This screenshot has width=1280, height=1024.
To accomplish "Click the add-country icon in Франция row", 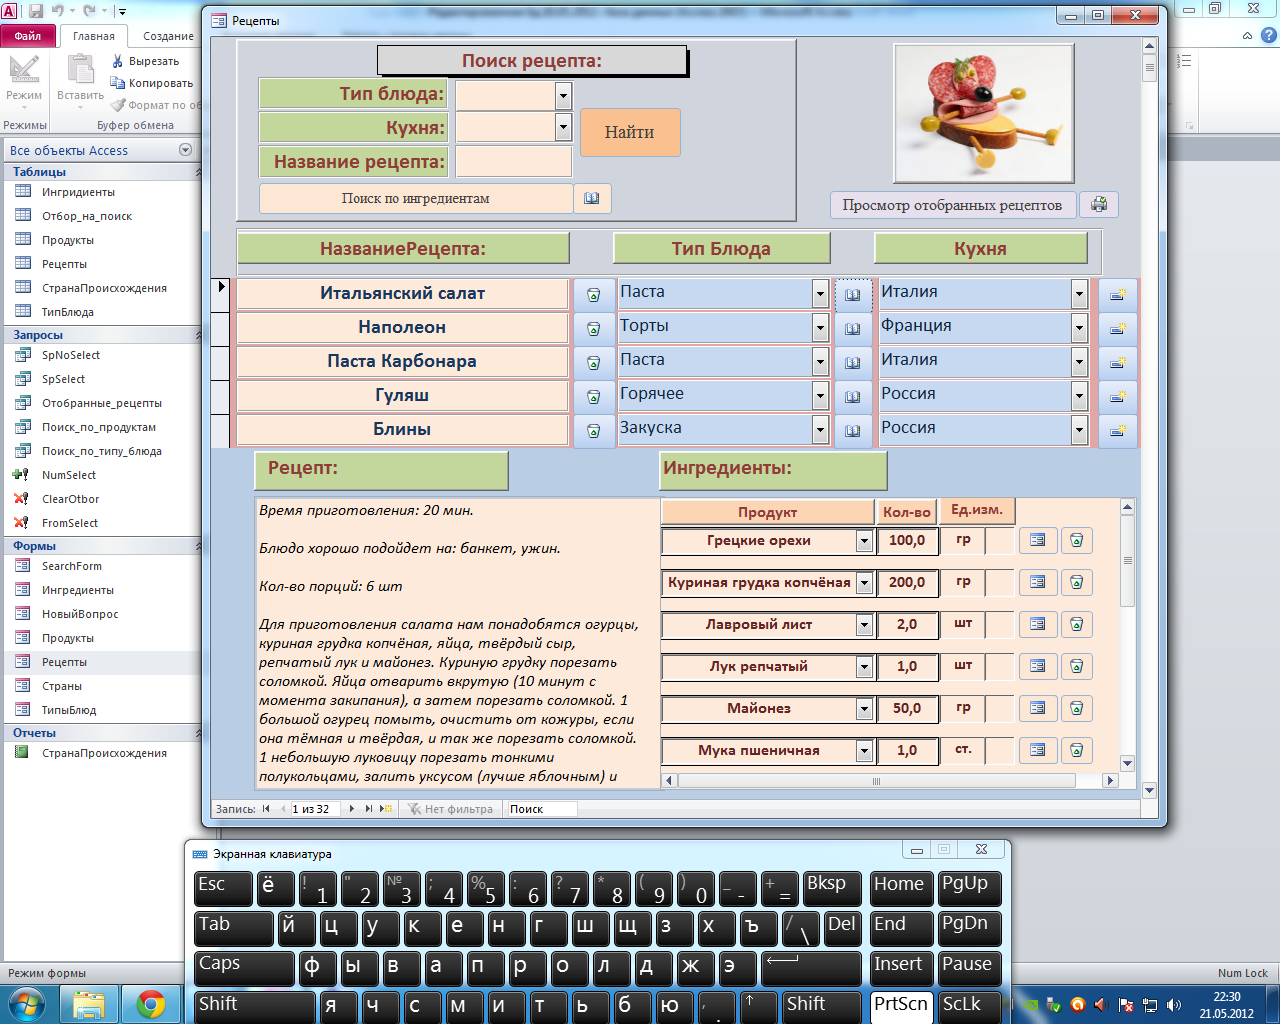I will [1117, 328].
